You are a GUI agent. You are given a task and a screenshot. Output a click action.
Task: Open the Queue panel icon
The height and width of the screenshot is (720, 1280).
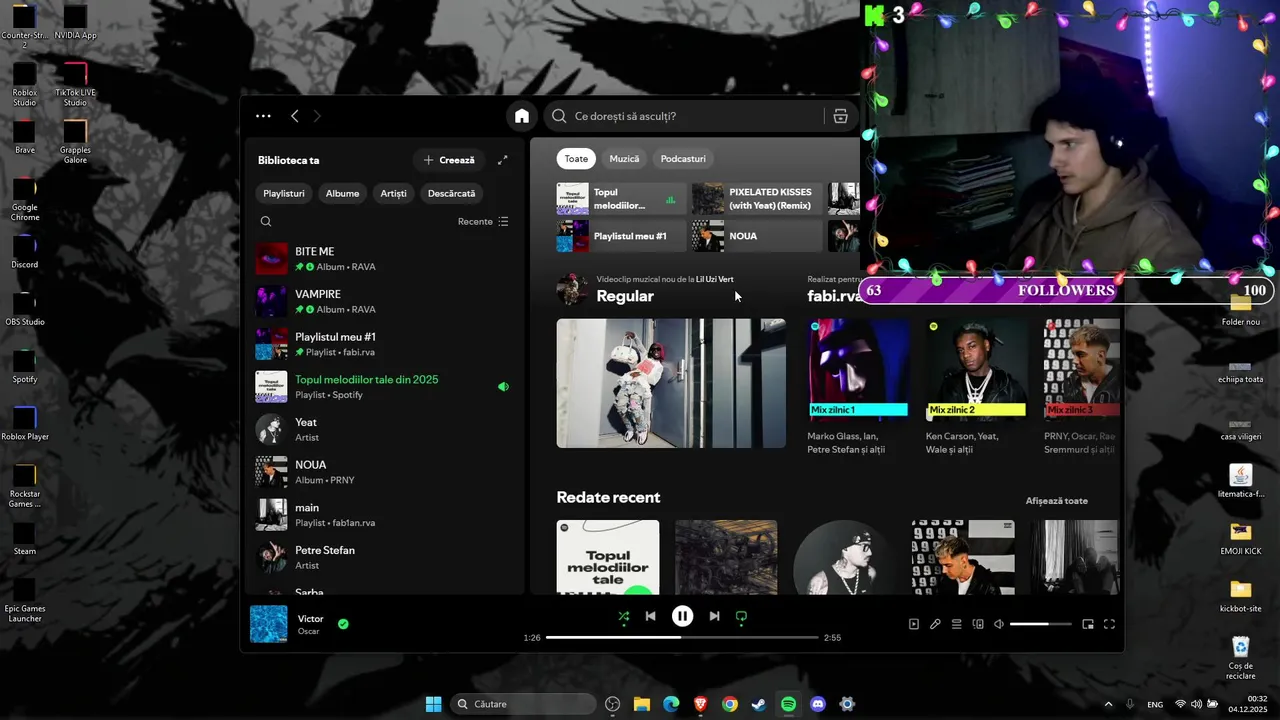click(956, 624)
